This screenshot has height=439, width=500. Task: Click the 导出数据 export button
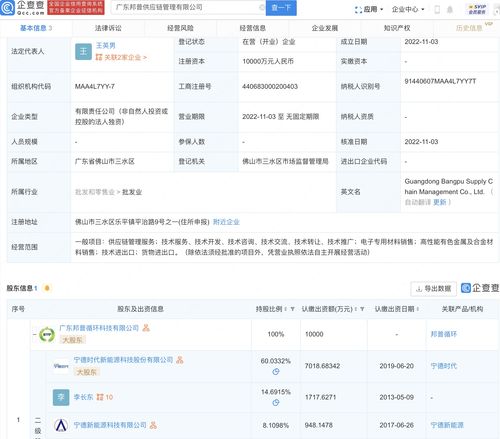[x=433, y=289]
